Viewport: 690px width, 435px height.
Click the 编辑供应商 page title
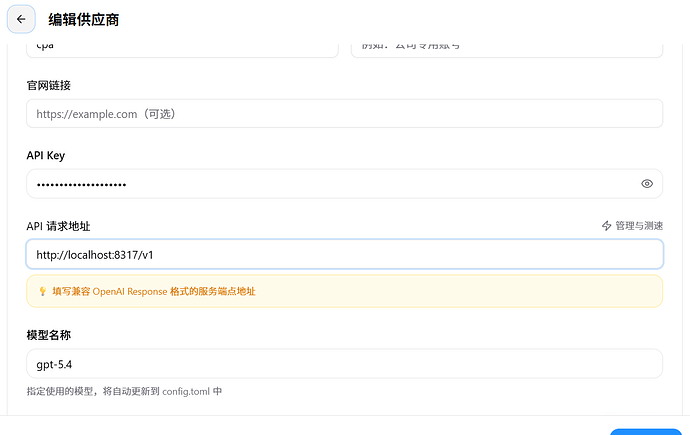(x=84, y=20)
